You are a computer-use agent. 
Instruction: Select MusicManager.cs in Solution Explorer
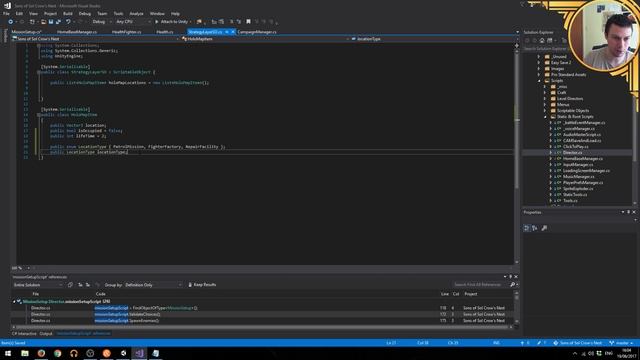coord(579,177)
